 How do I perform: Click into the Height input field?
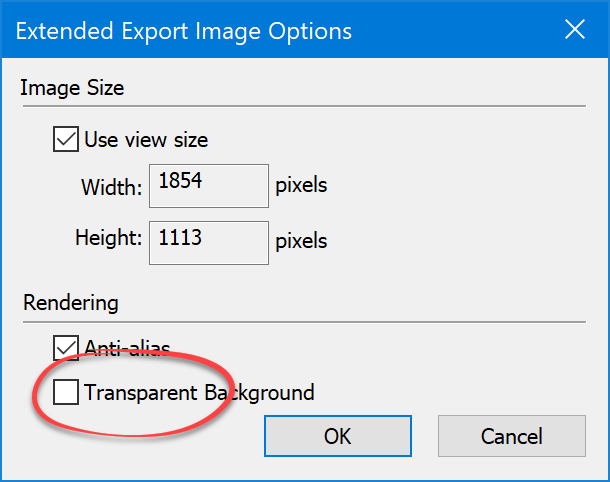coord(208,241)
